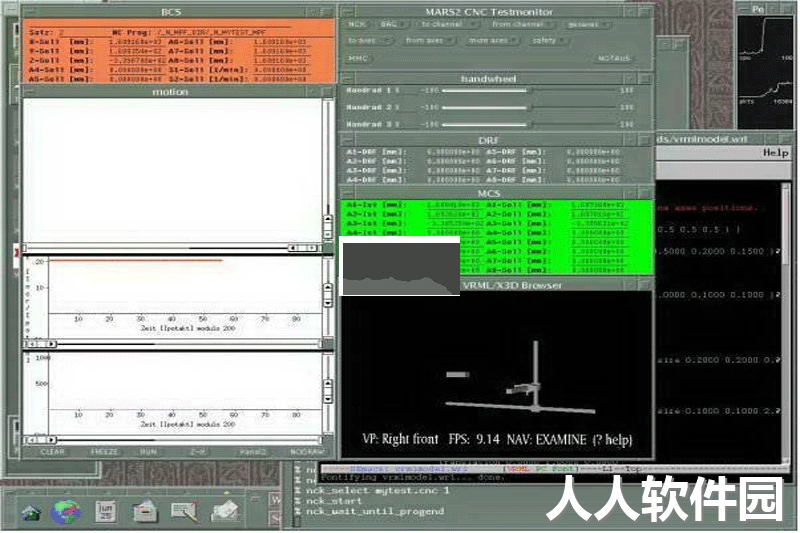Click FREEZE in the motion window
Screen dimensions: 800x533
[x=104, y=452]
